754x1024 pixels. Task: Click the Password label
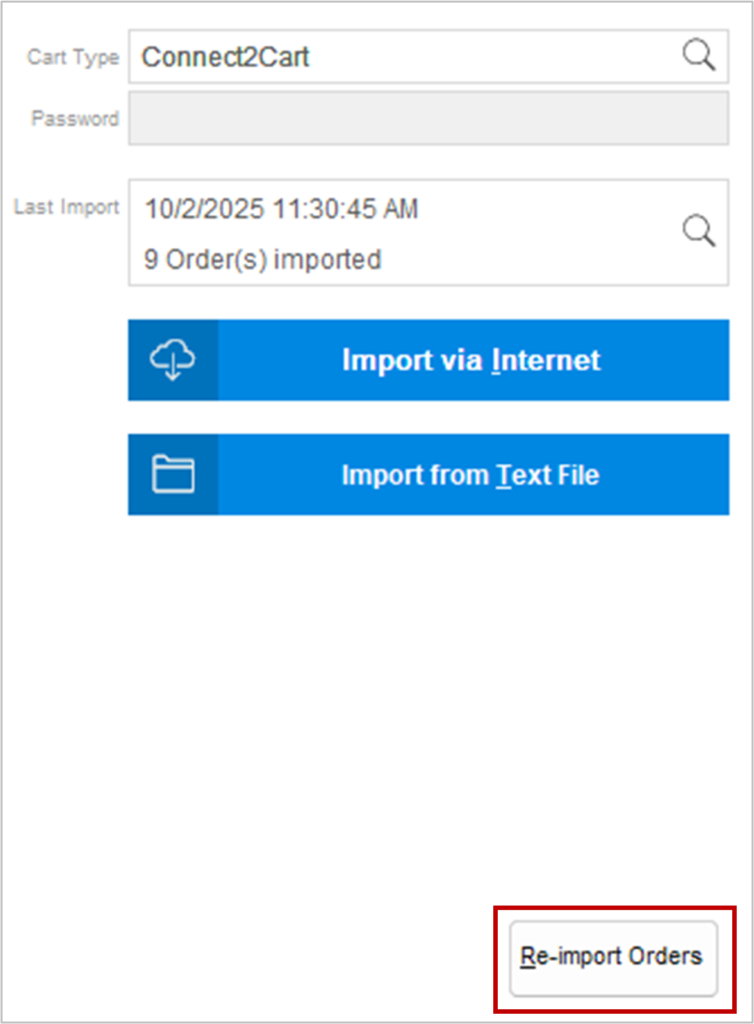click(75, 119)
